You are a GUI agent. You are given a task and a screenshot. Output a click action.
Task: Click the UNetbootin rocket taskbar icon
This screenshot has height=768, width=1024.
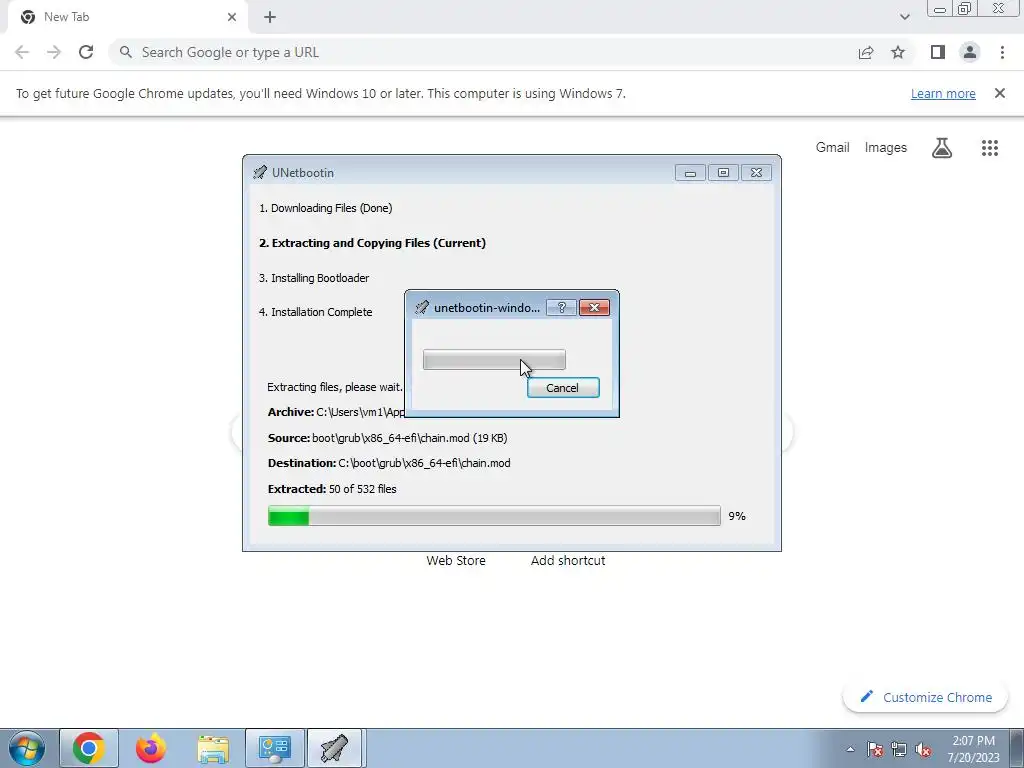[x=334, y=748]
